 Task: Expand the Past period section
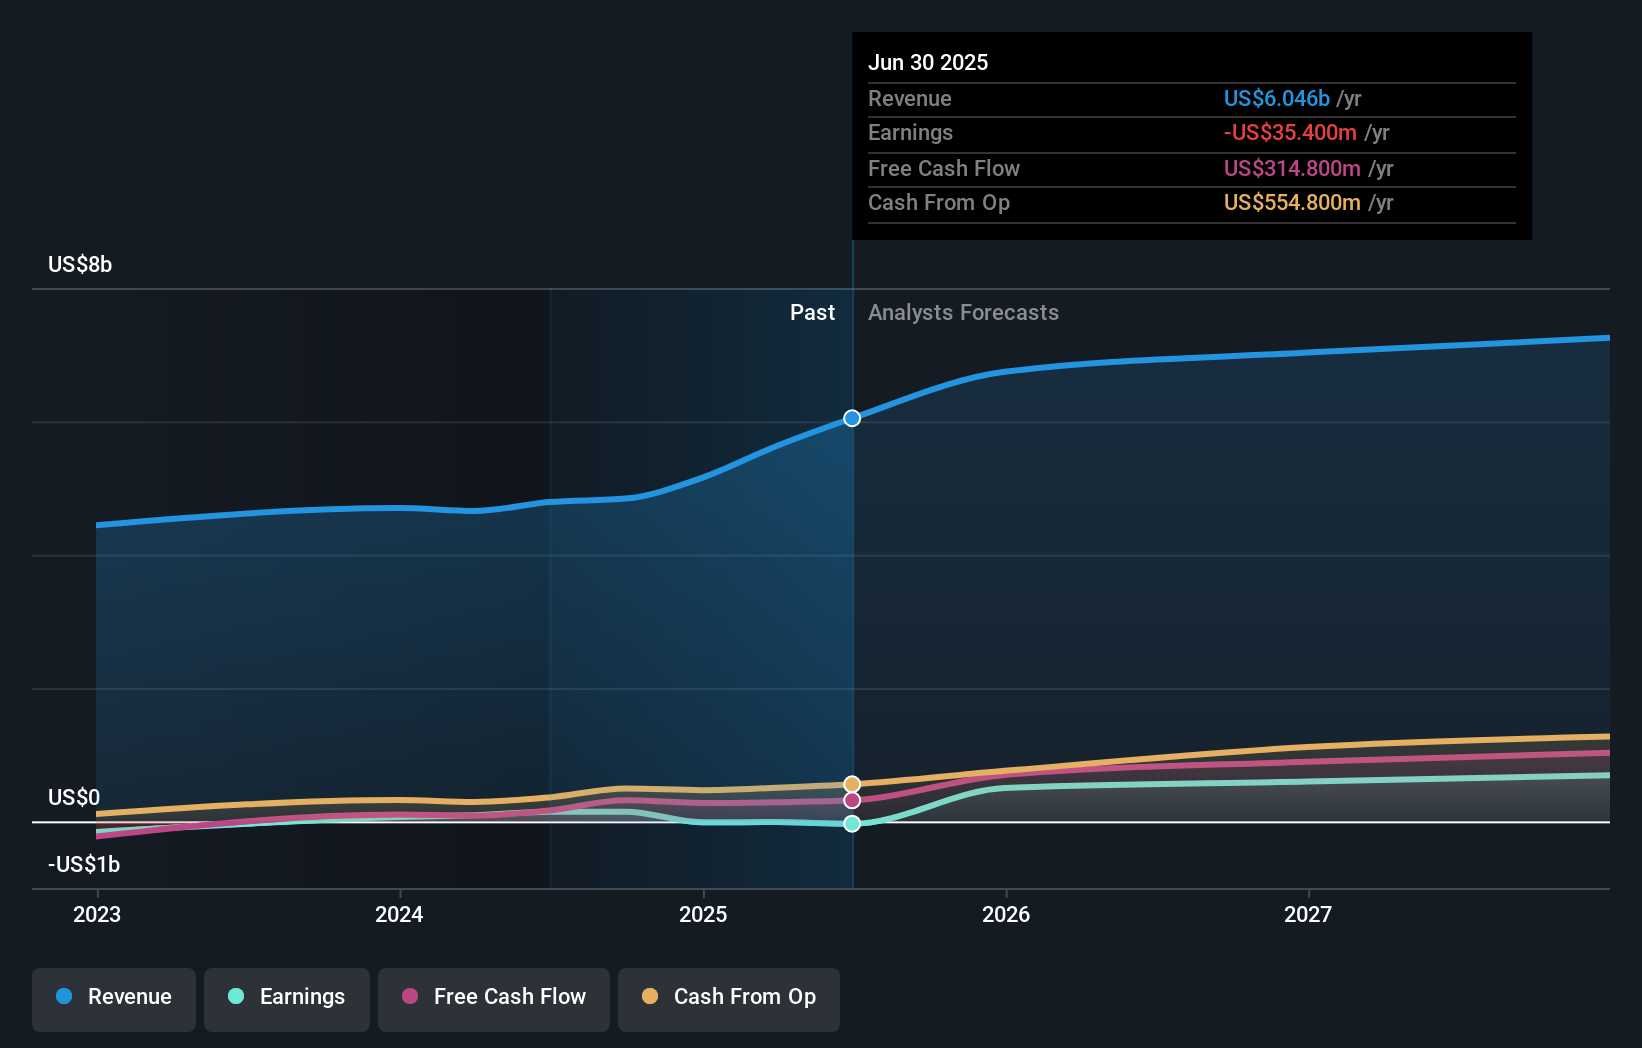point(812,312)
